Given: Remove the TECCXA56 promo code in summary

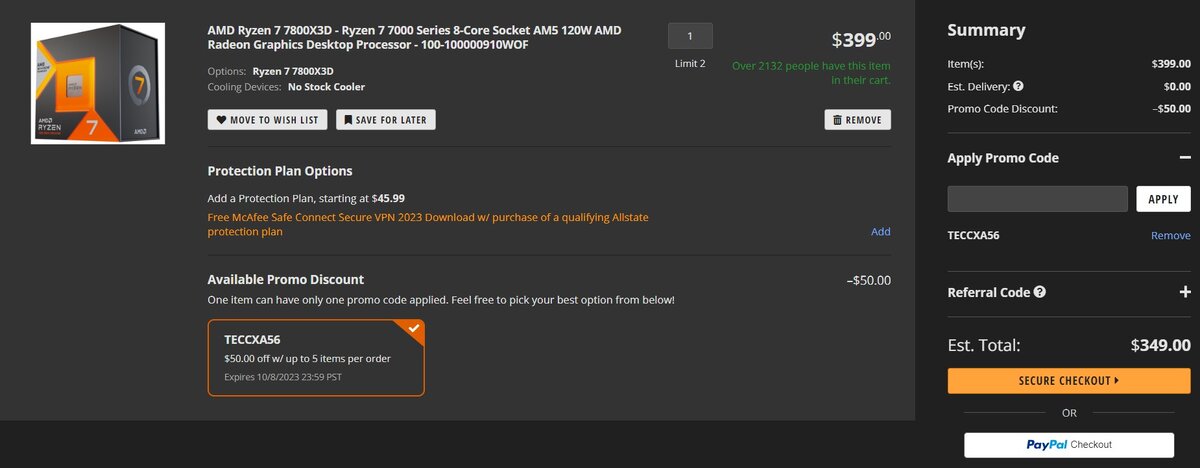Looking at the screenshot, I should [1170, 236].
